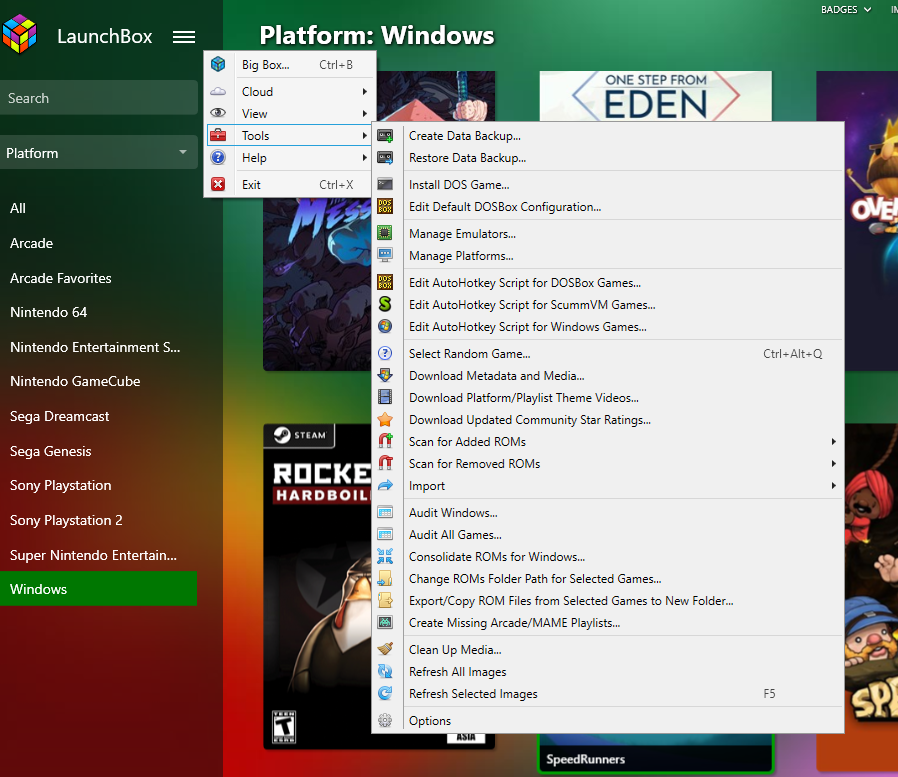Click the Big Box cube icon
The image size is (898, 777).
tap(218, 64)
